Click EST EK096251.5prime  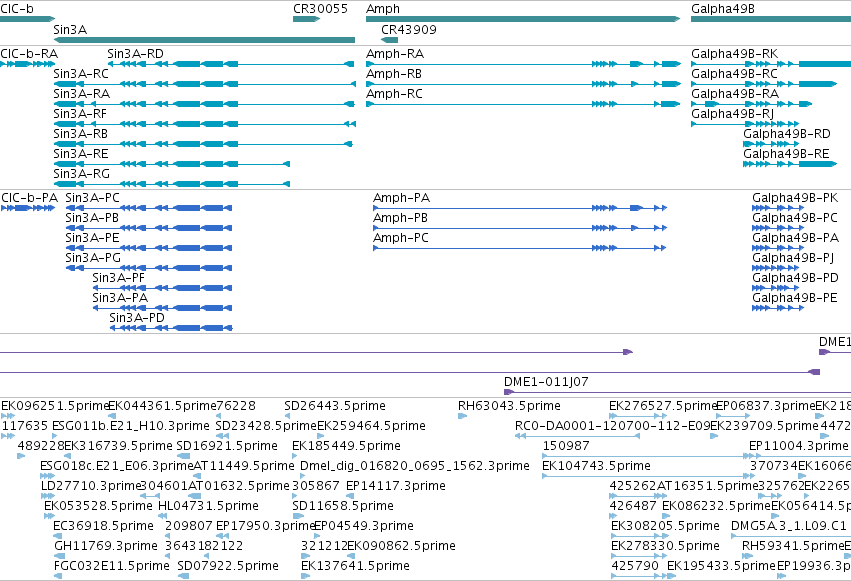8,416
